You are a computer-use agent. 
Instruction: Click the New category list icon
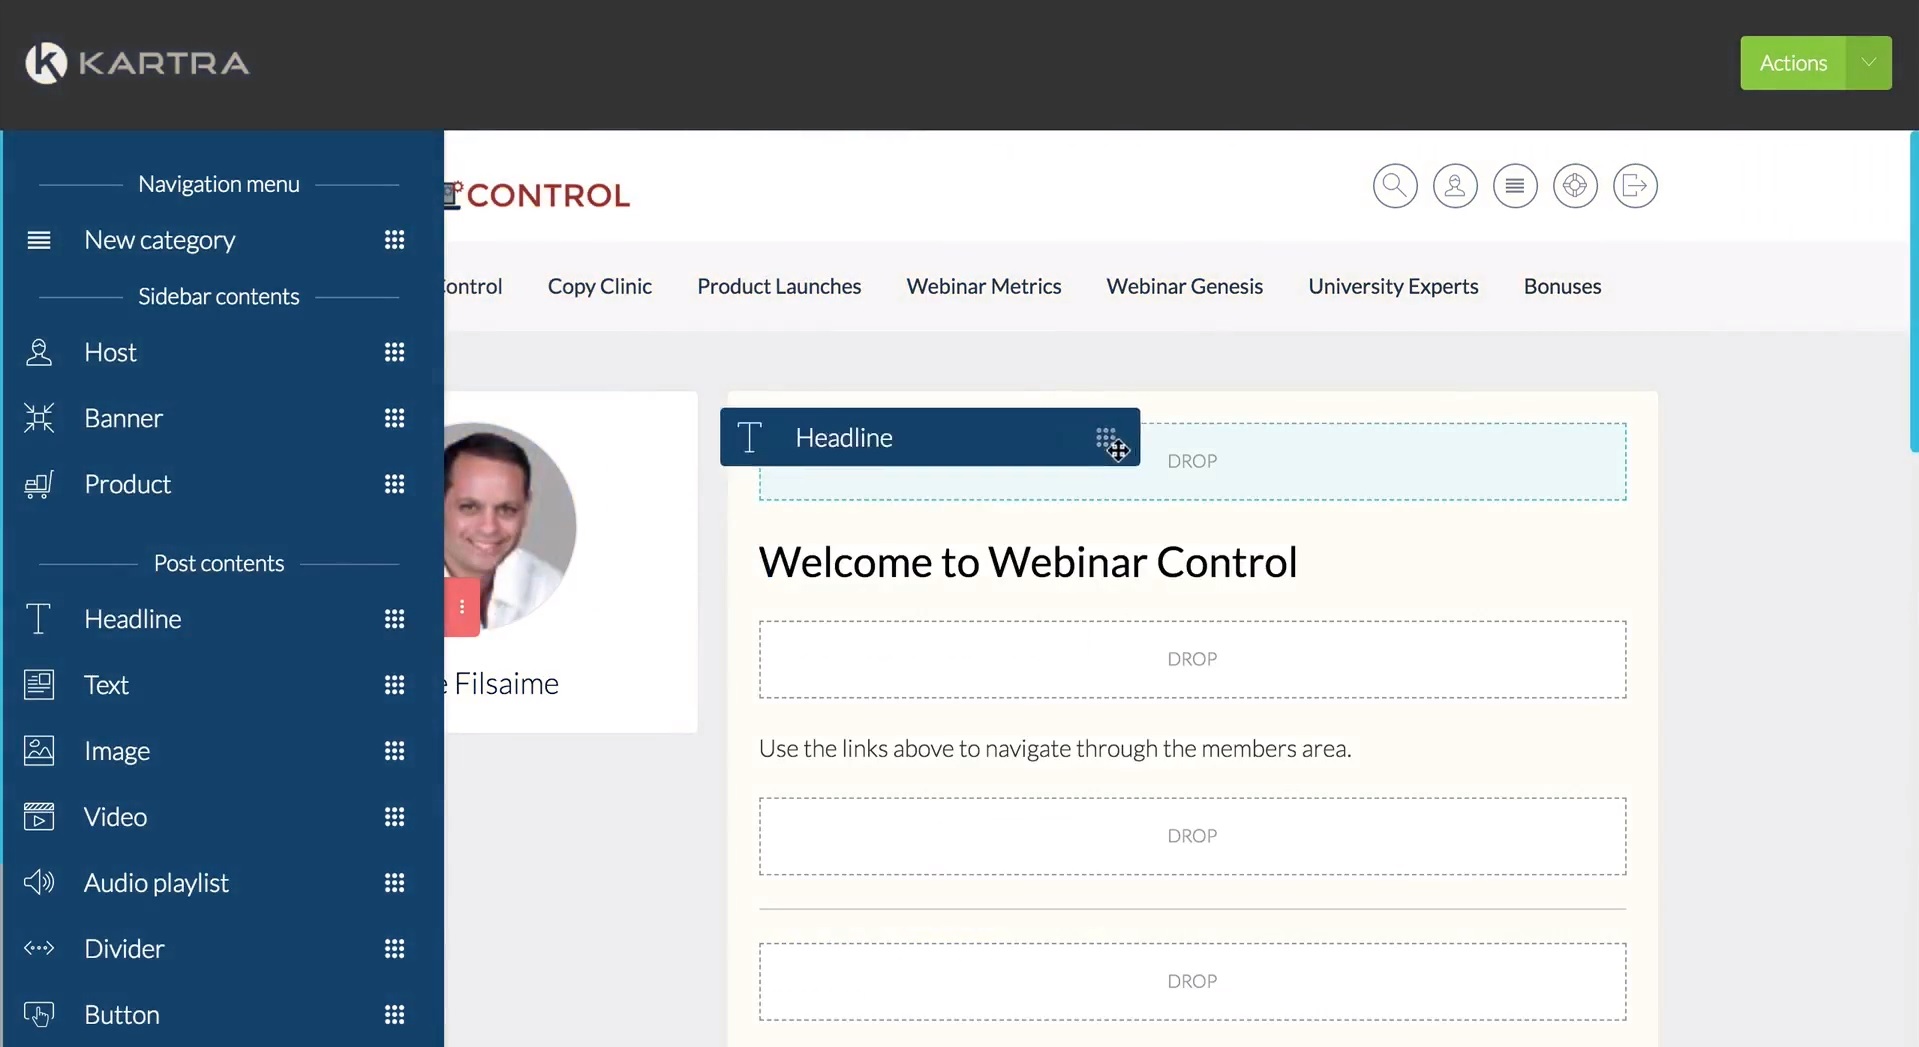(x=39, y=240)
